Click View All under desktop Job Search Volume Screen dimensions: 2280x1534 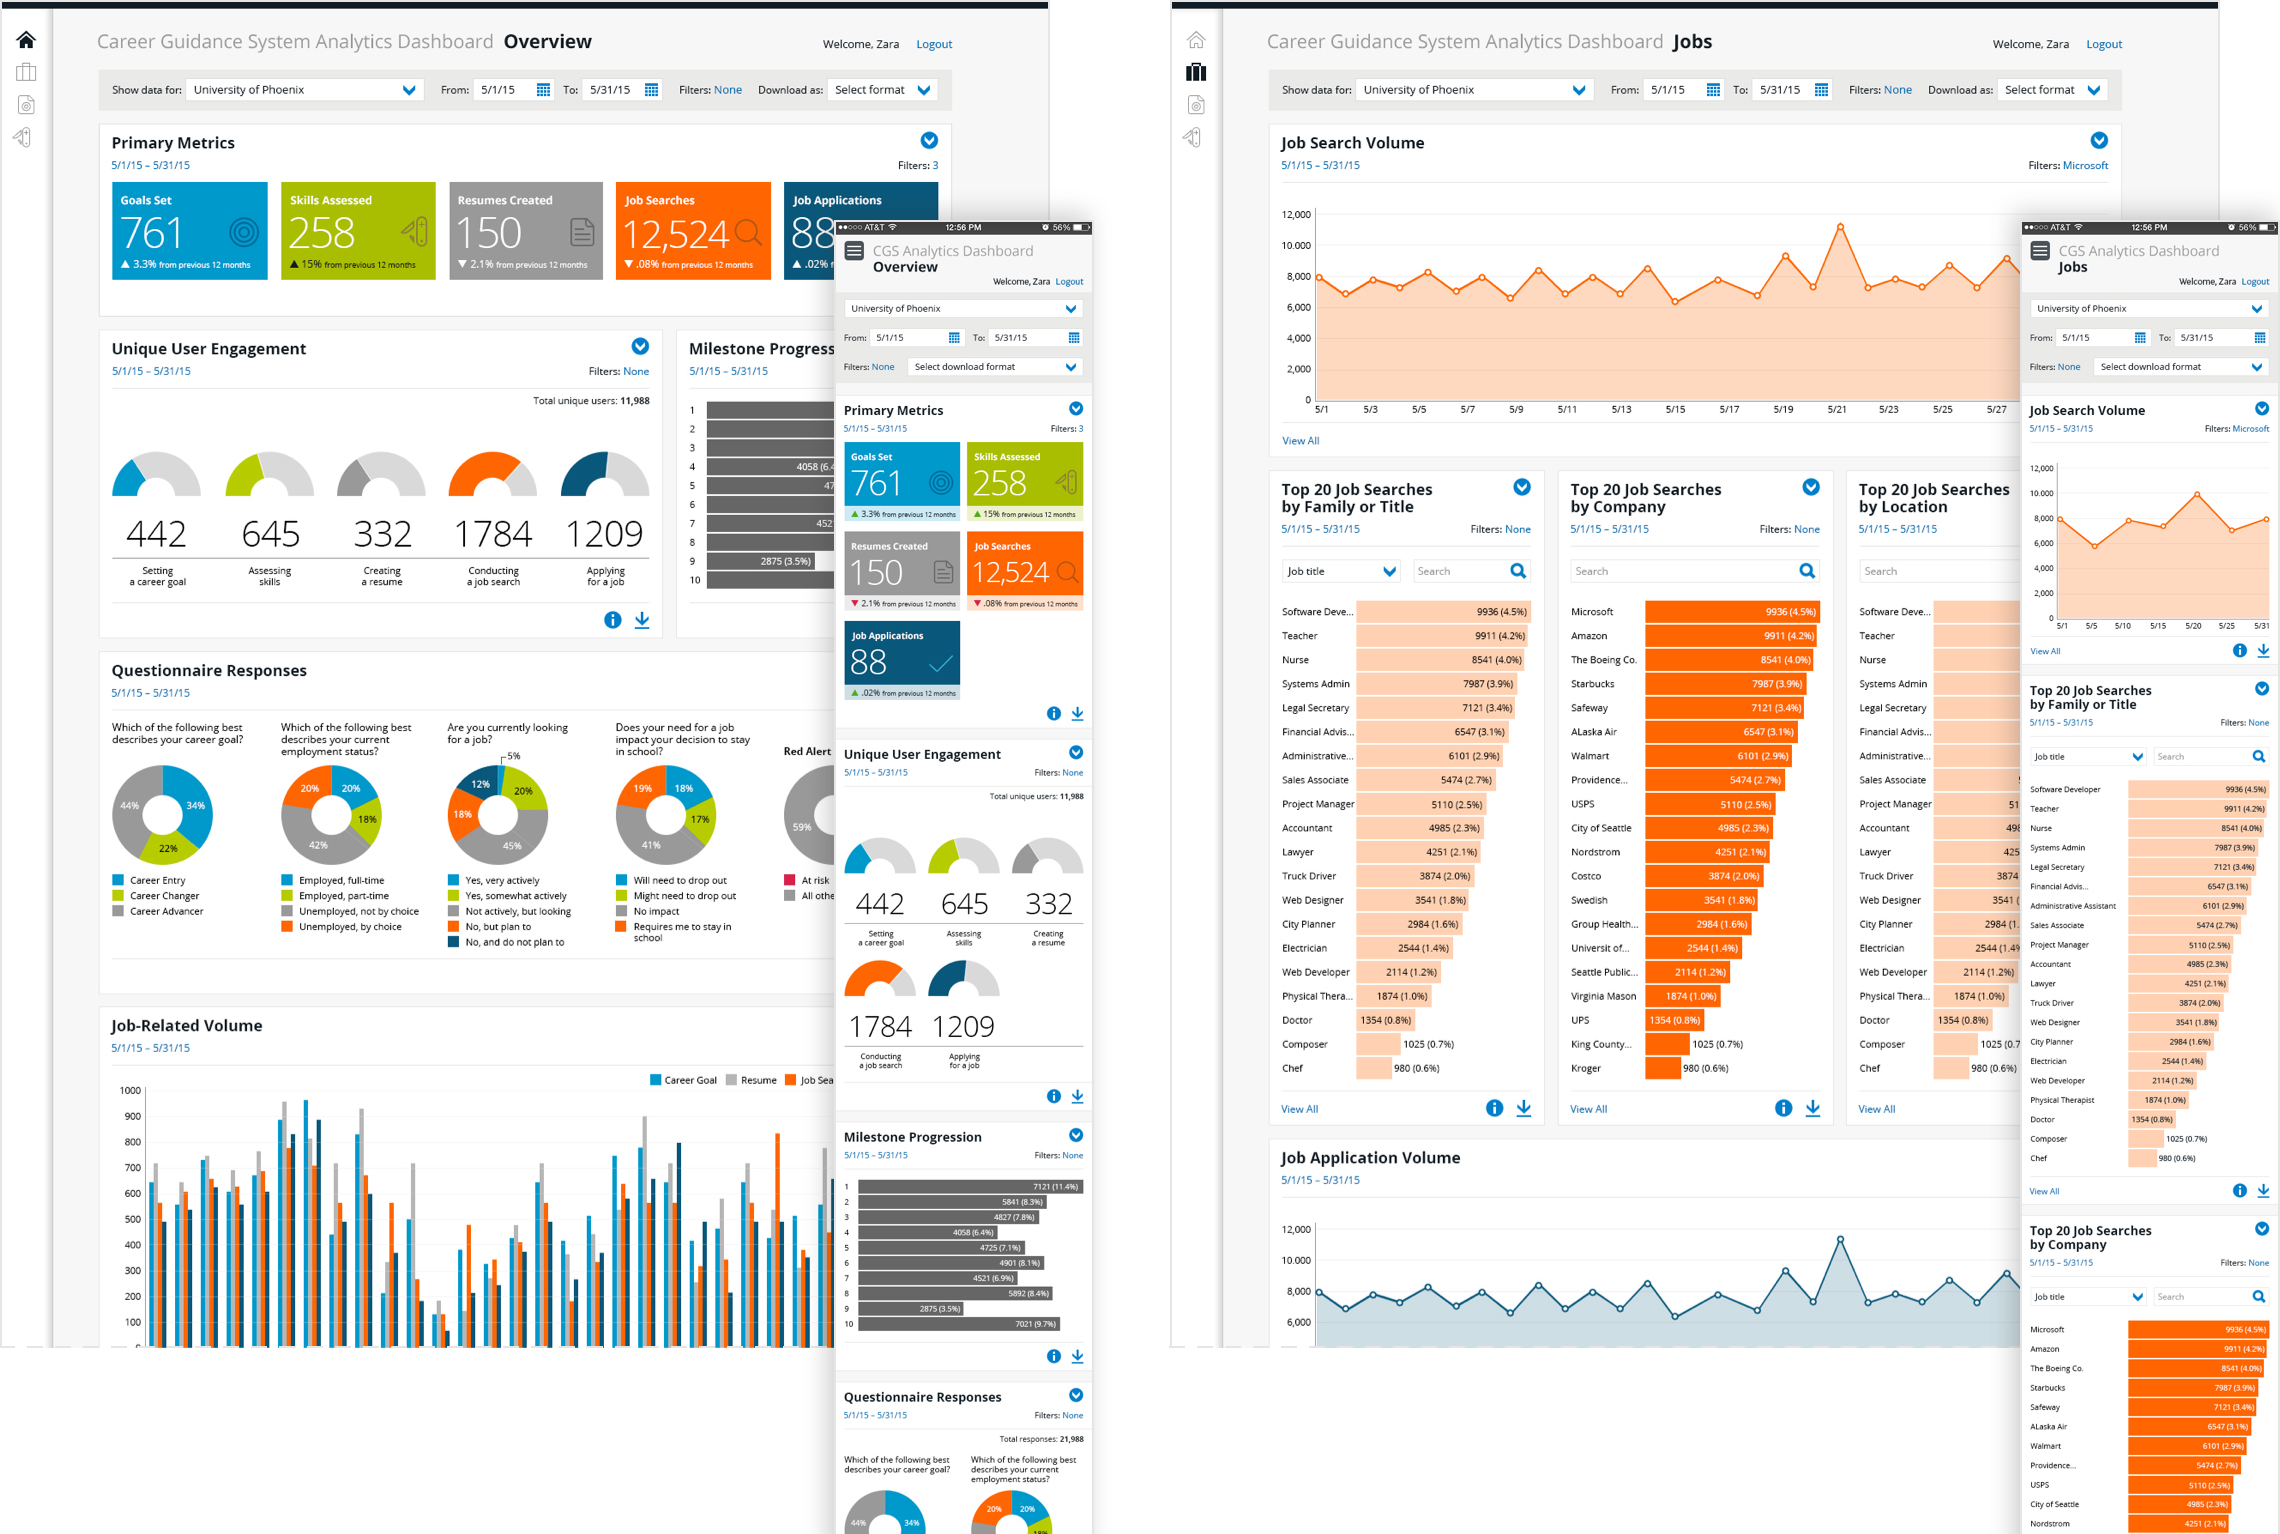(x=1300, y=441)
